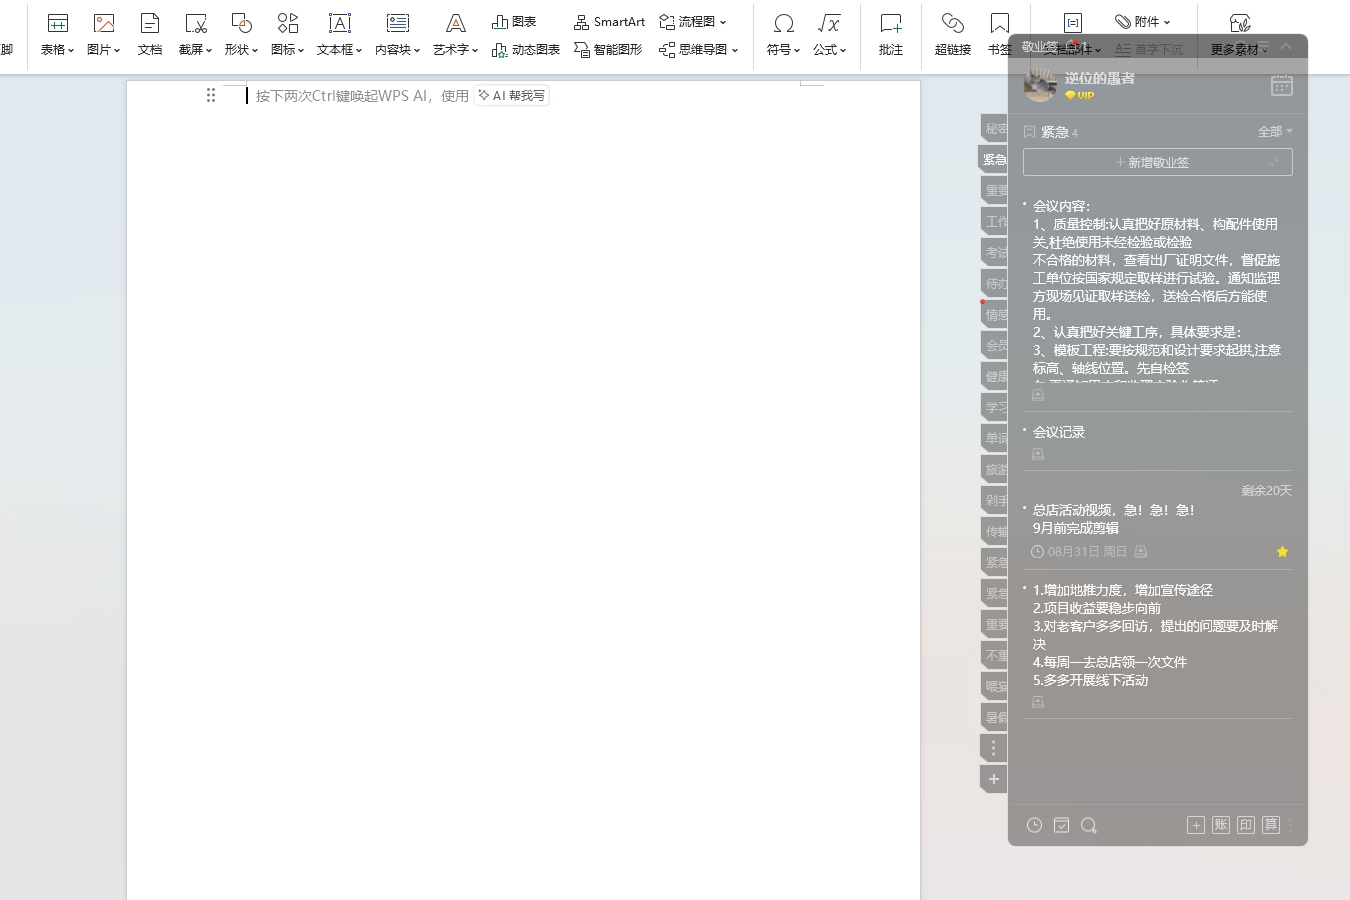Open the 图片 picture dropdown

coord(104,34)
